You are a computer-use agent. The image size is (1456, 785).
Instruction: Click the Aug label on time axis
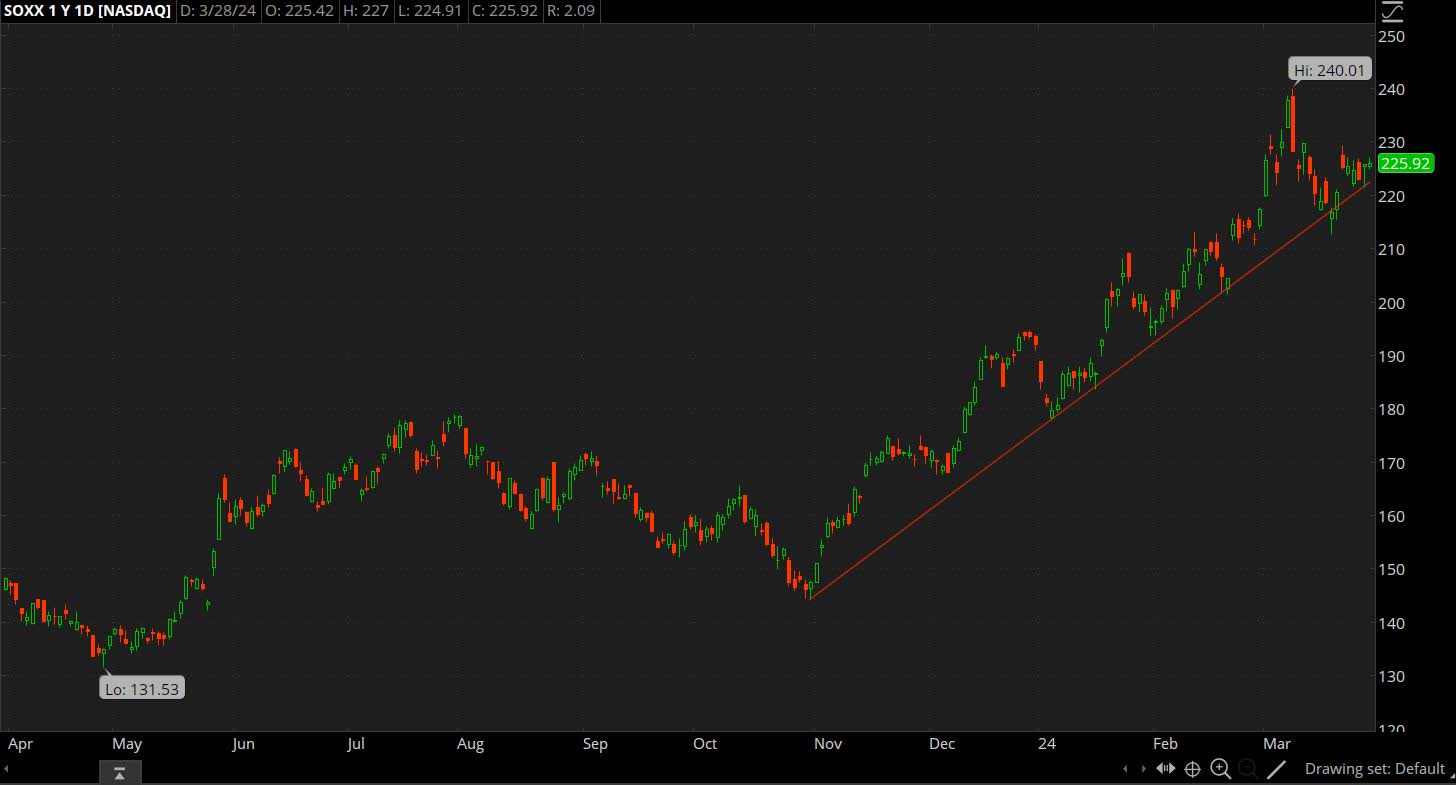pos(470,744)
